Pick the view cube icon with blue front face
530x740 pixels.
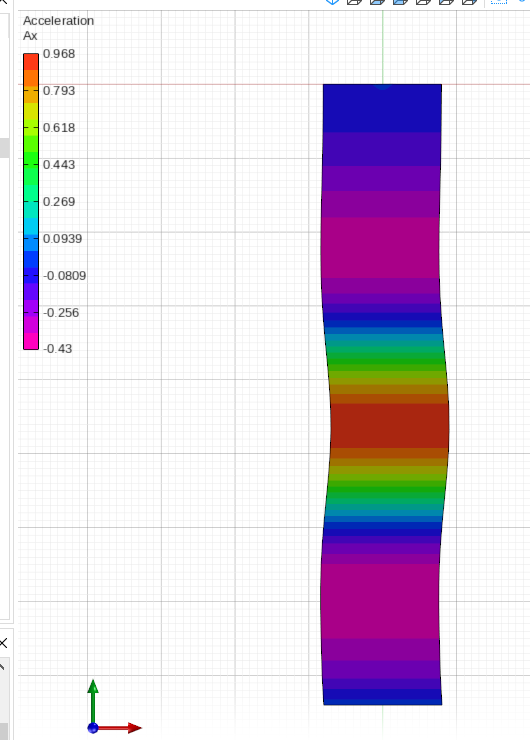[400, 1]
